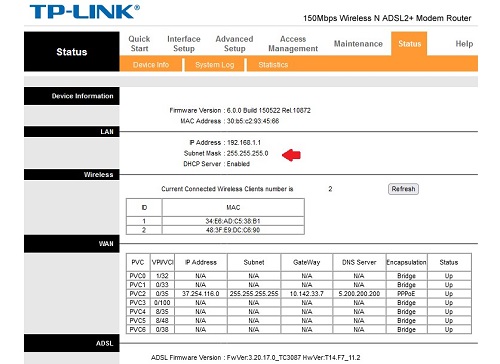500x364 pixels.
Task: View the Statistics sub-tab
Action: point(273,65)
